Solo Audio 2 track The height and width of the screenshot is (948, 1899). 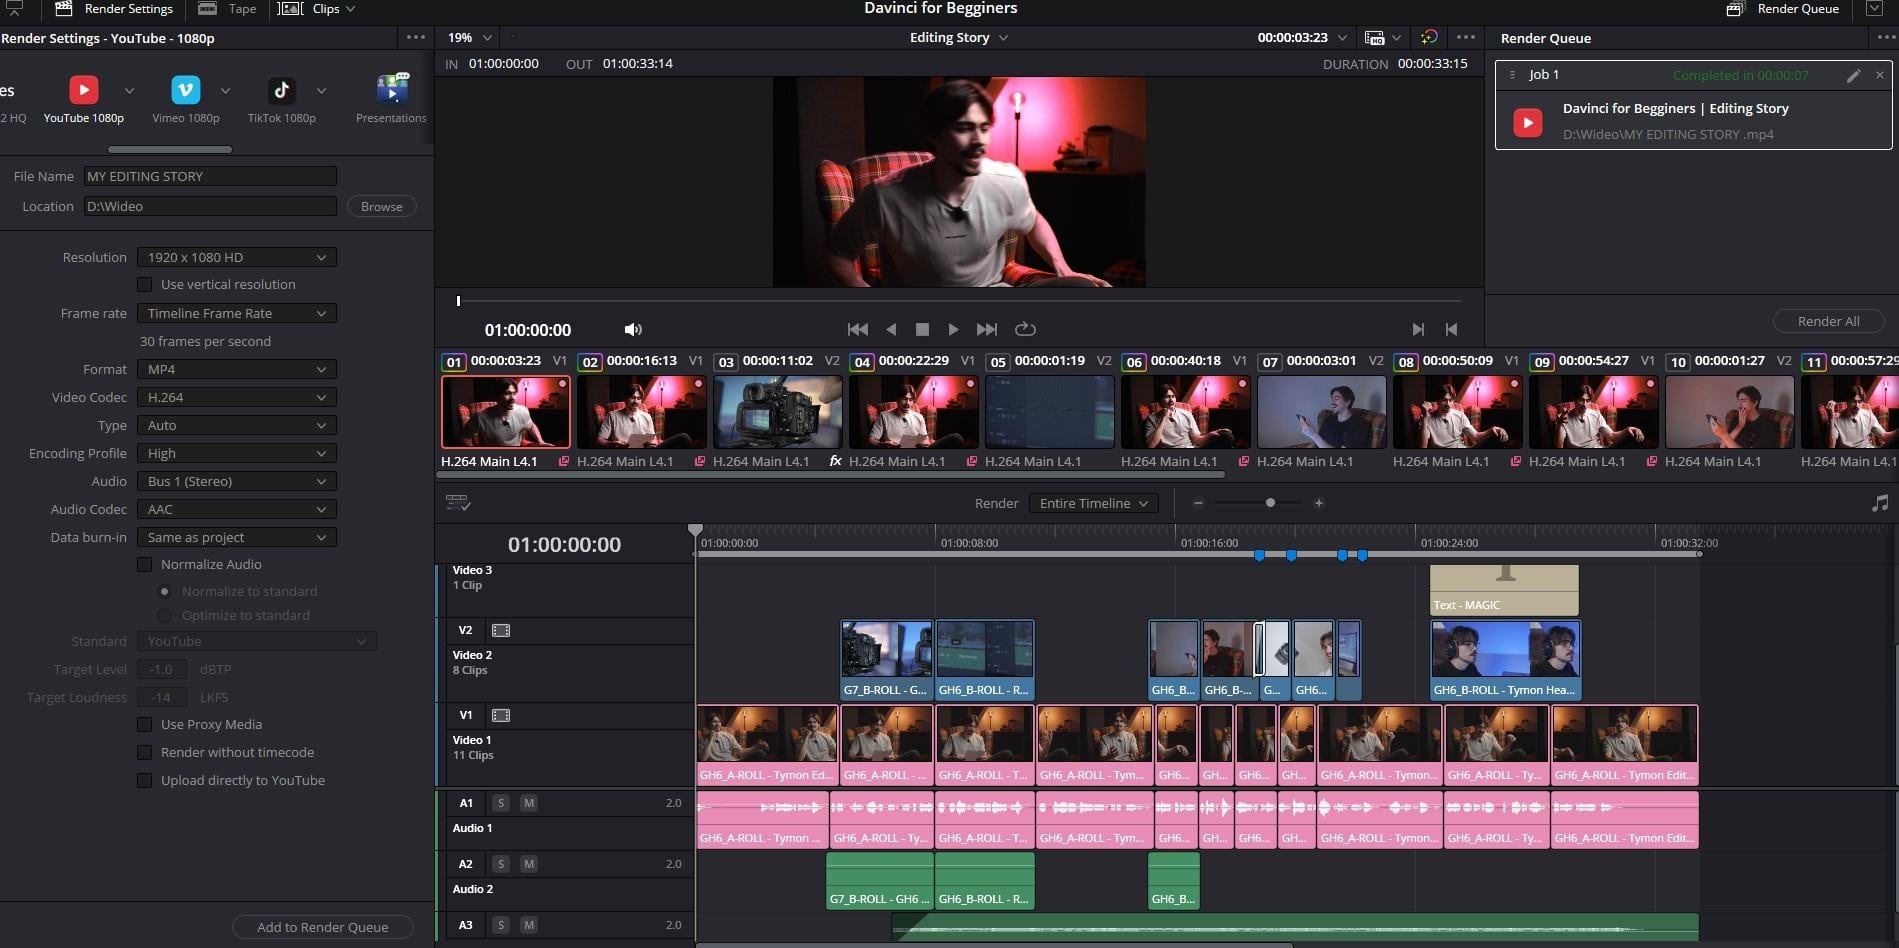[501, 864]
